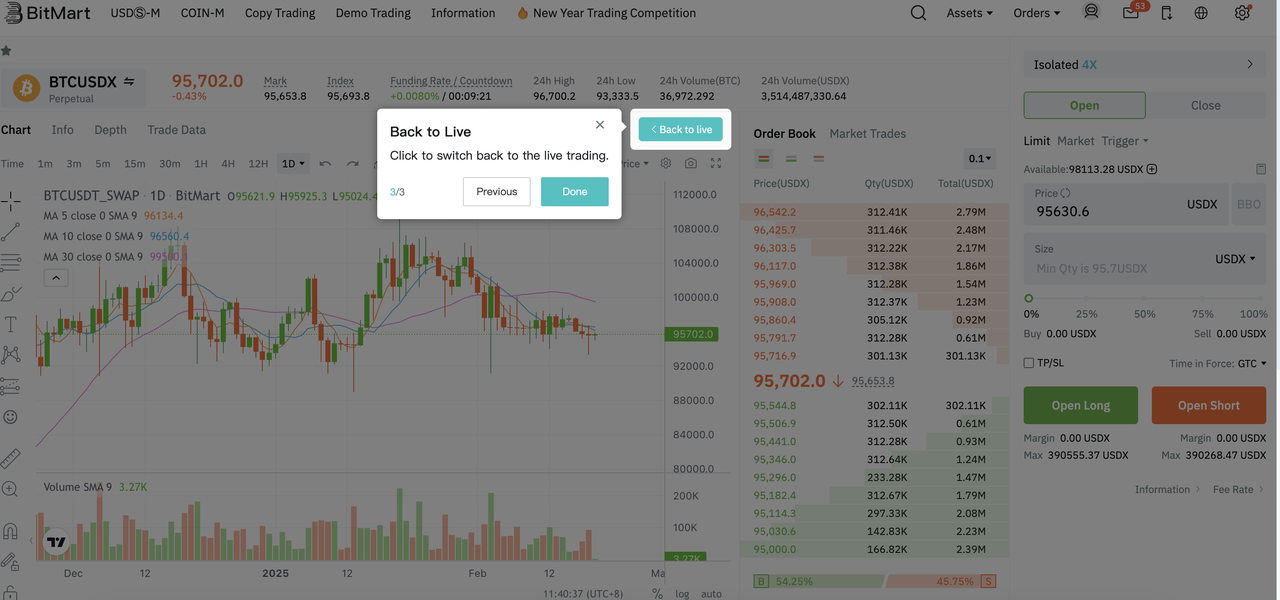Image resolution: width=1280 pixels, height=600 pixels.
Task: Enable the TP/SL checkbox
Action: coord(1029,362)
